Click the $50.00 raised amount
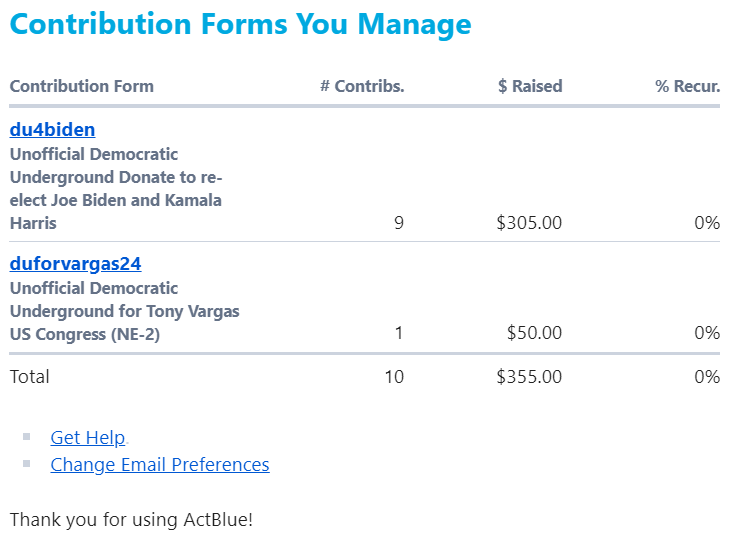 tap(534, 333)
